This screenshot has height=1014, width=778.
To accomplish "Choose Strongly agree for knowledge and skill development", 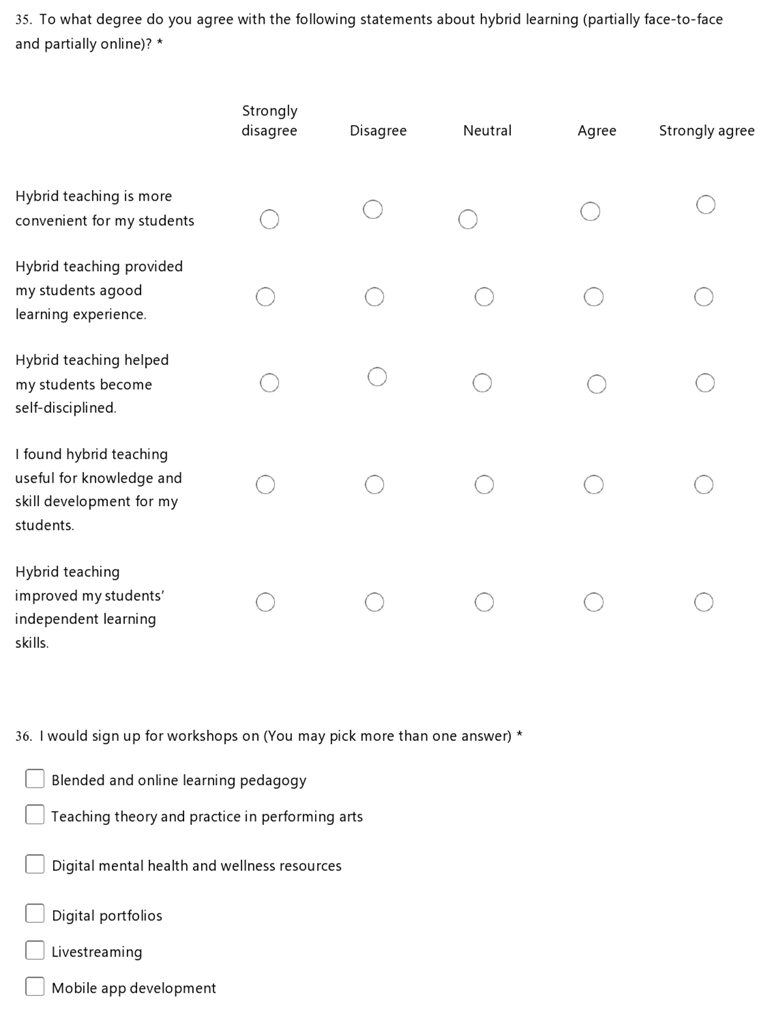I will [x=704, y=485].
